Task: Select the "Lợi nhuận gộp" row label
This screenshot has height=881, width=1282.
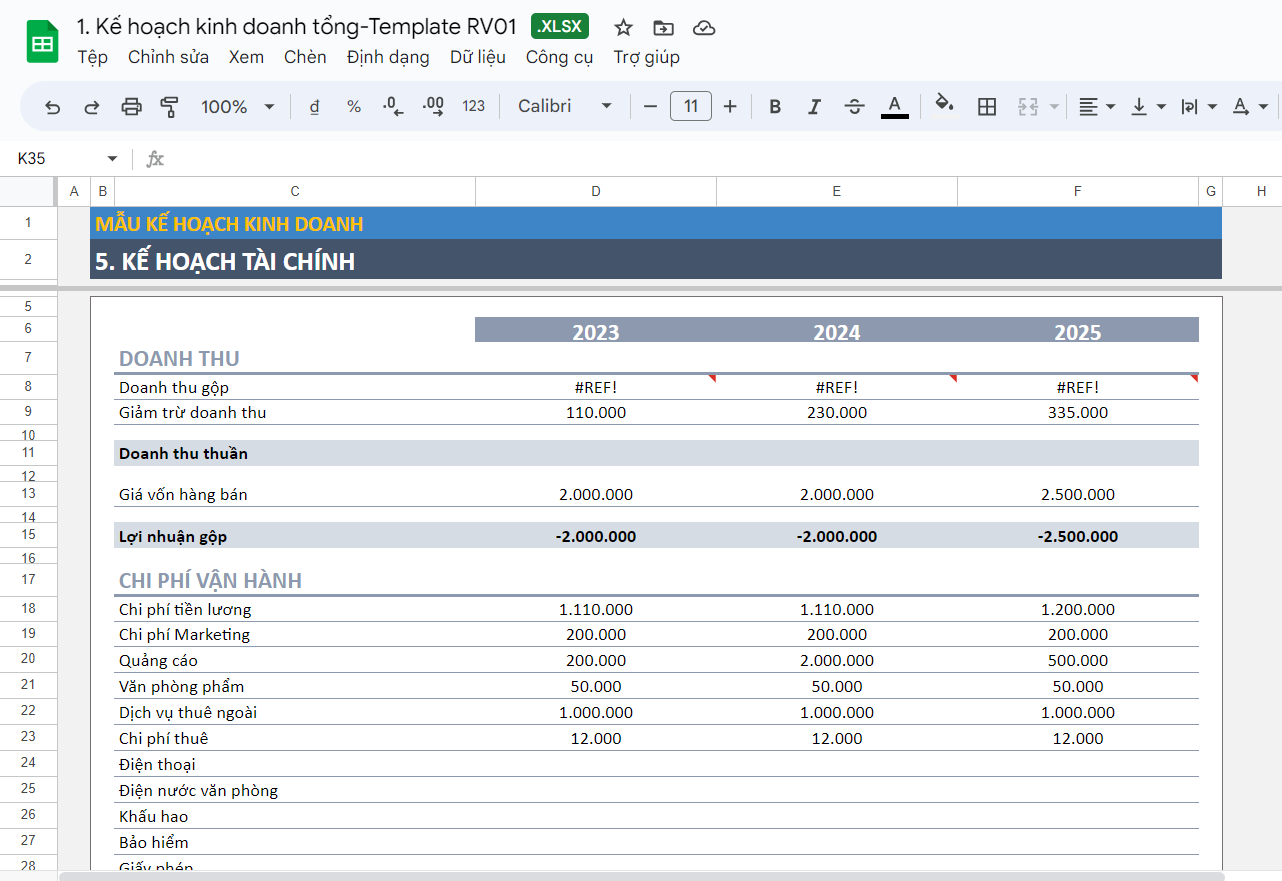Action: point(295,536)
